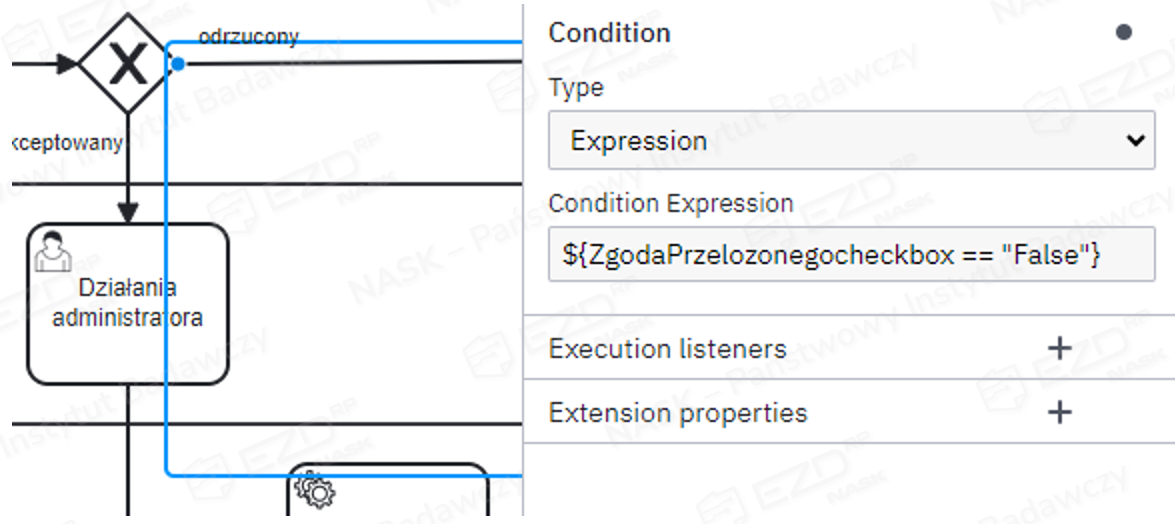Add an extension property with plus icon
The image size is (1175, 524).
[x=1058, y=412]
